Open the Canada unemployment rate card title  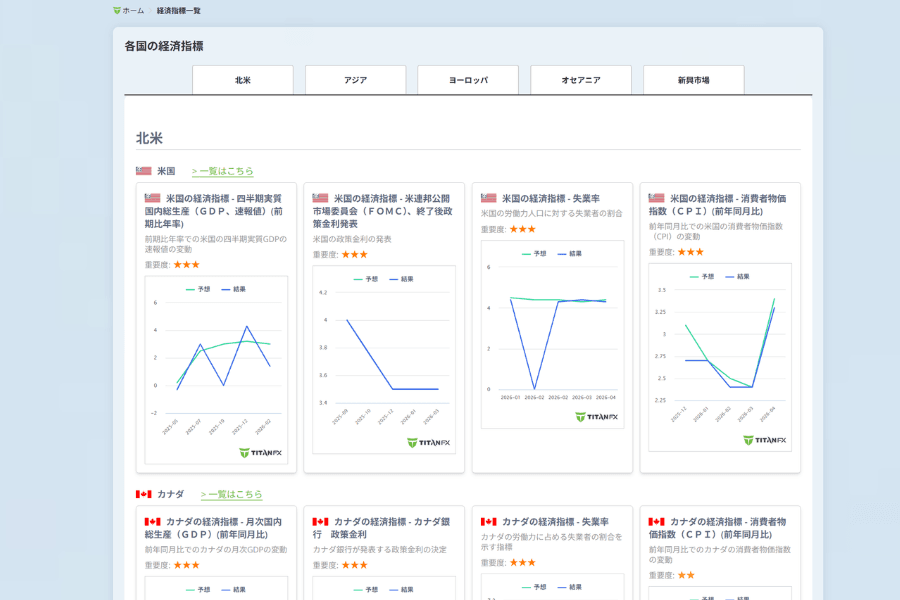point(554,522)
